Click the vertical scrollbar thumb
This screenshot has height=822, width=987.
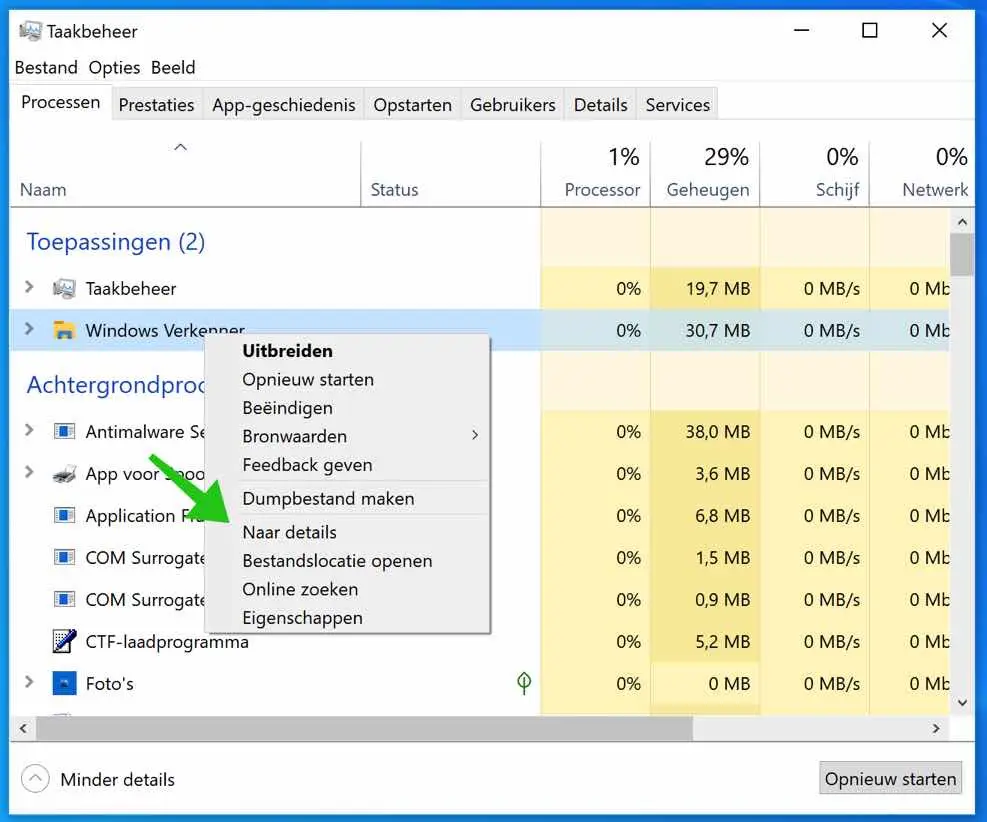pyautogui.click(x=962, y=254)
